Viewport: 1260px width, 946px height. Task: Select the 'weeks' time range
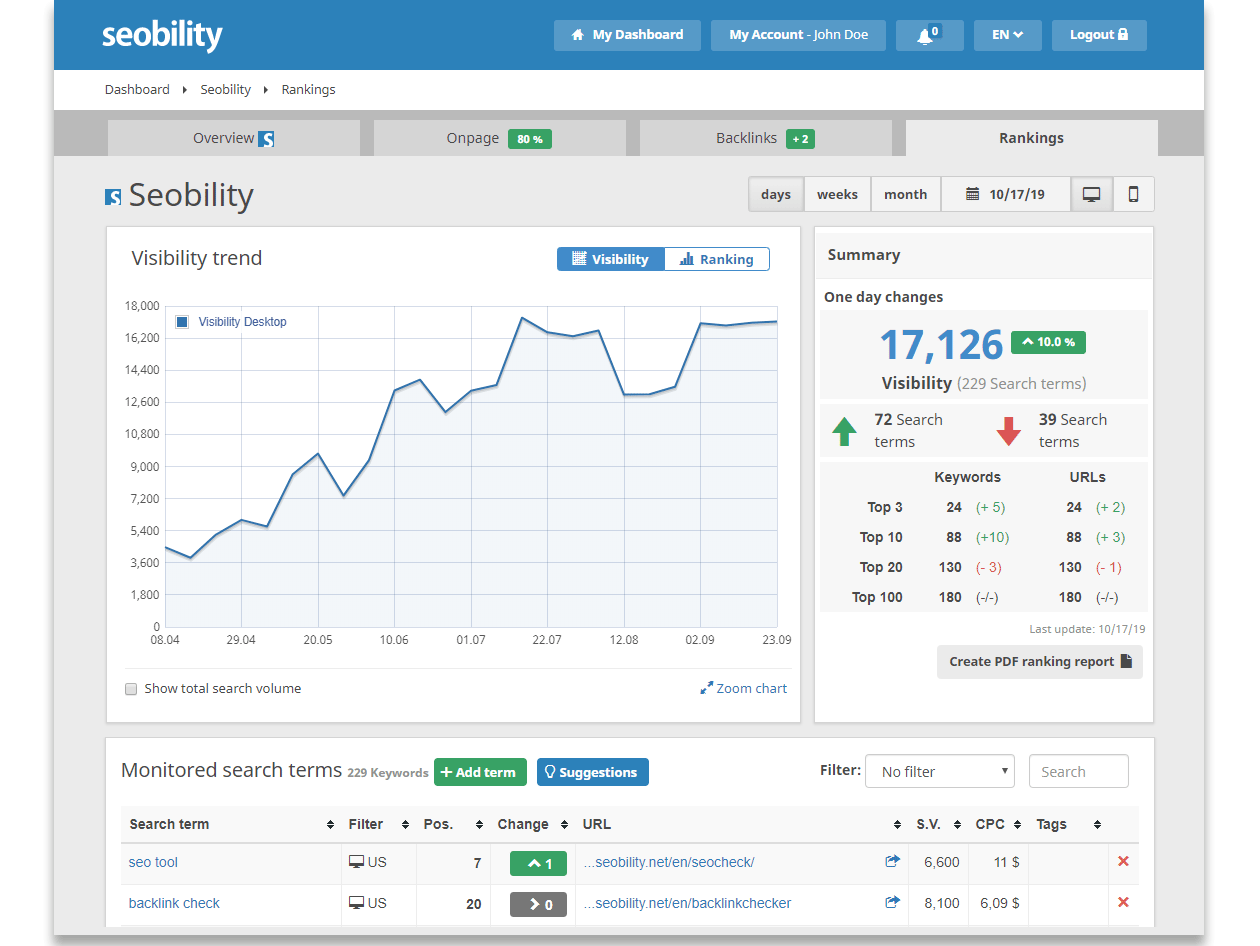(x=837, y=194)
